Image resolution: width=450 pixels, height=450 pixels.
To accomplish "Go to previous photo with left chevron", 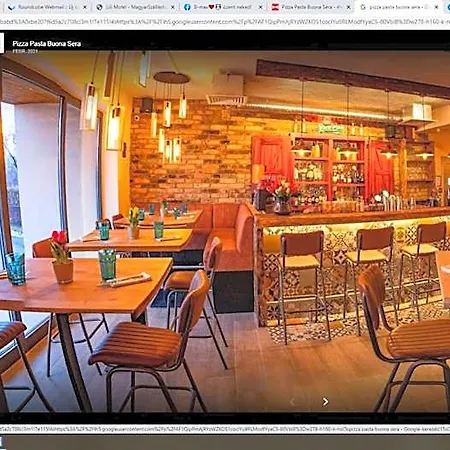I will pyautogui.click(x=292, y=402).
